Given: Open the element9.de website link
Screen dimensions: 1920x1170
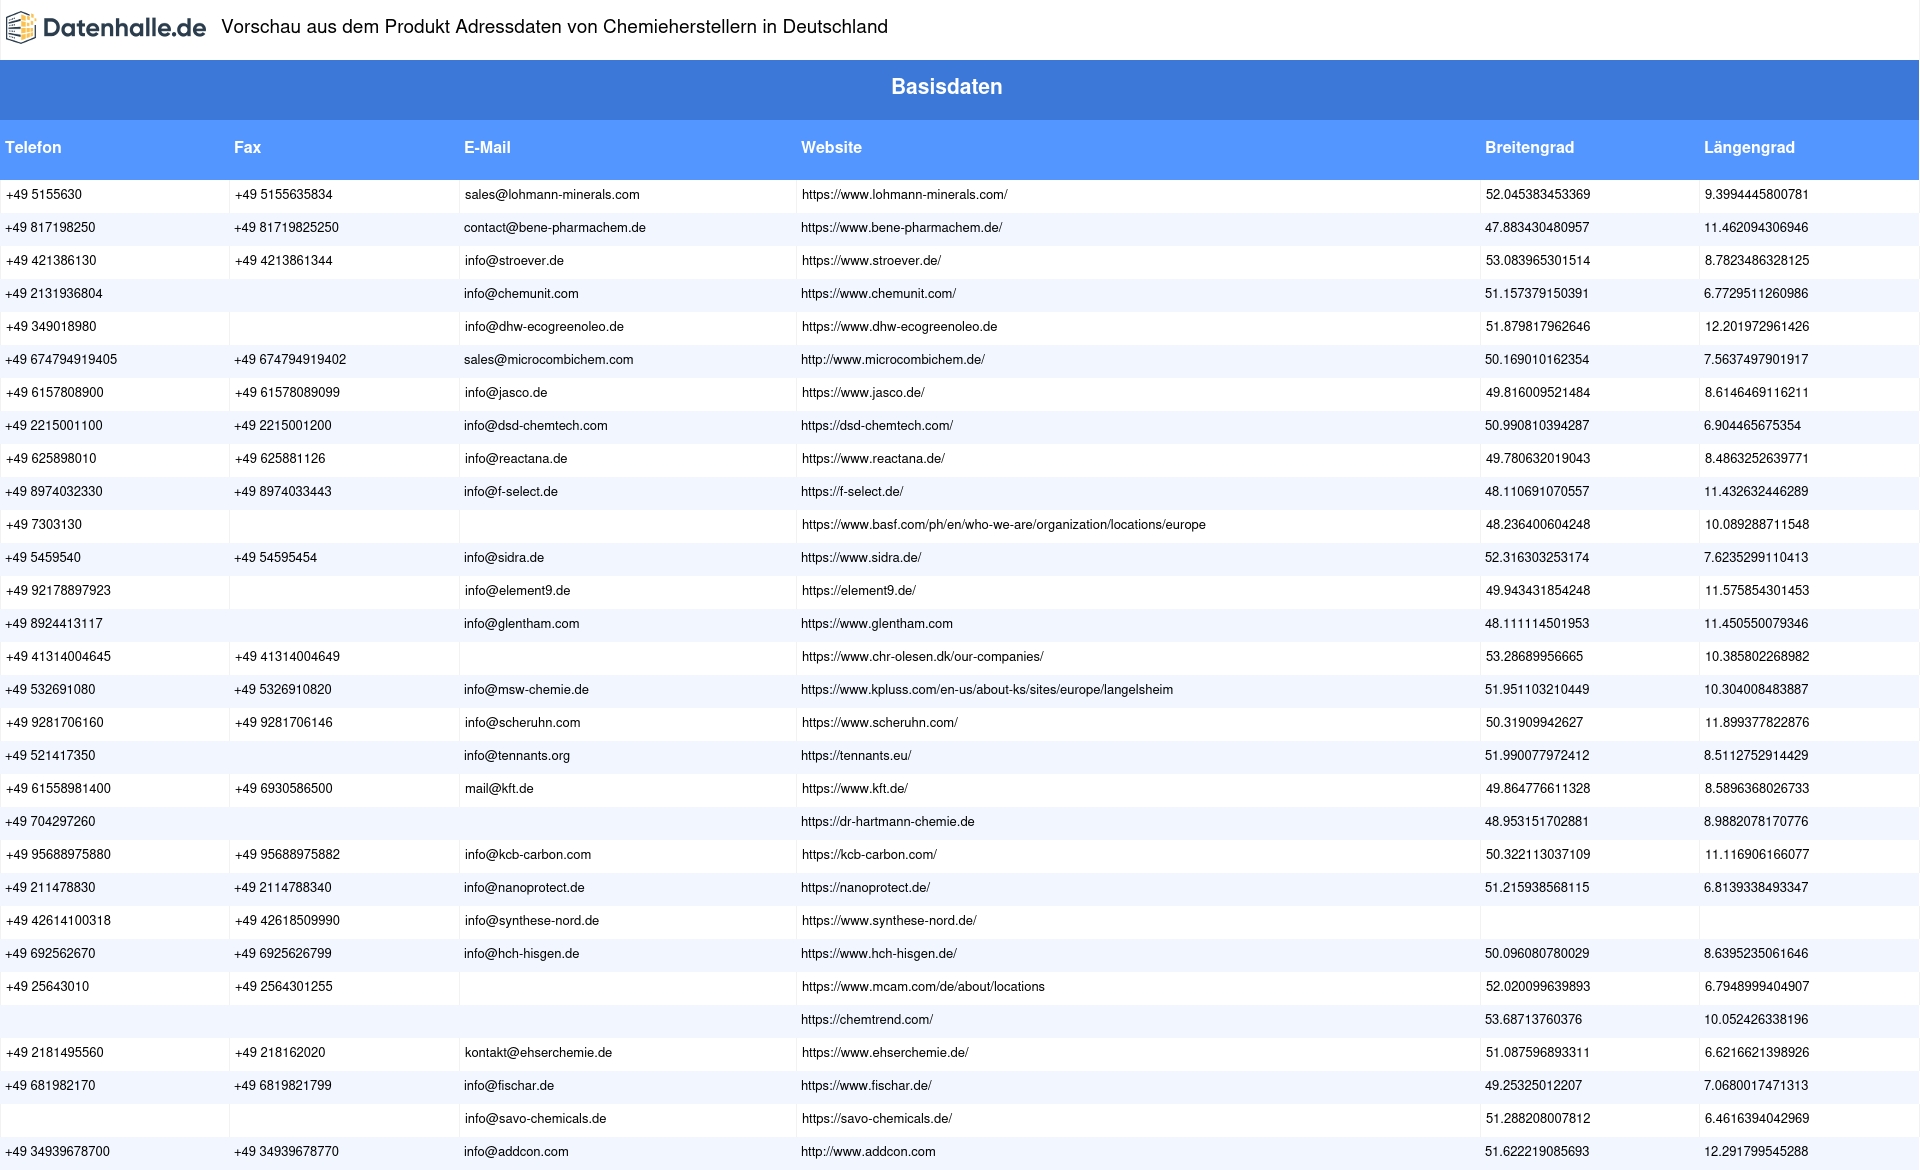Looking at the screenshot, I should [858, 591].
